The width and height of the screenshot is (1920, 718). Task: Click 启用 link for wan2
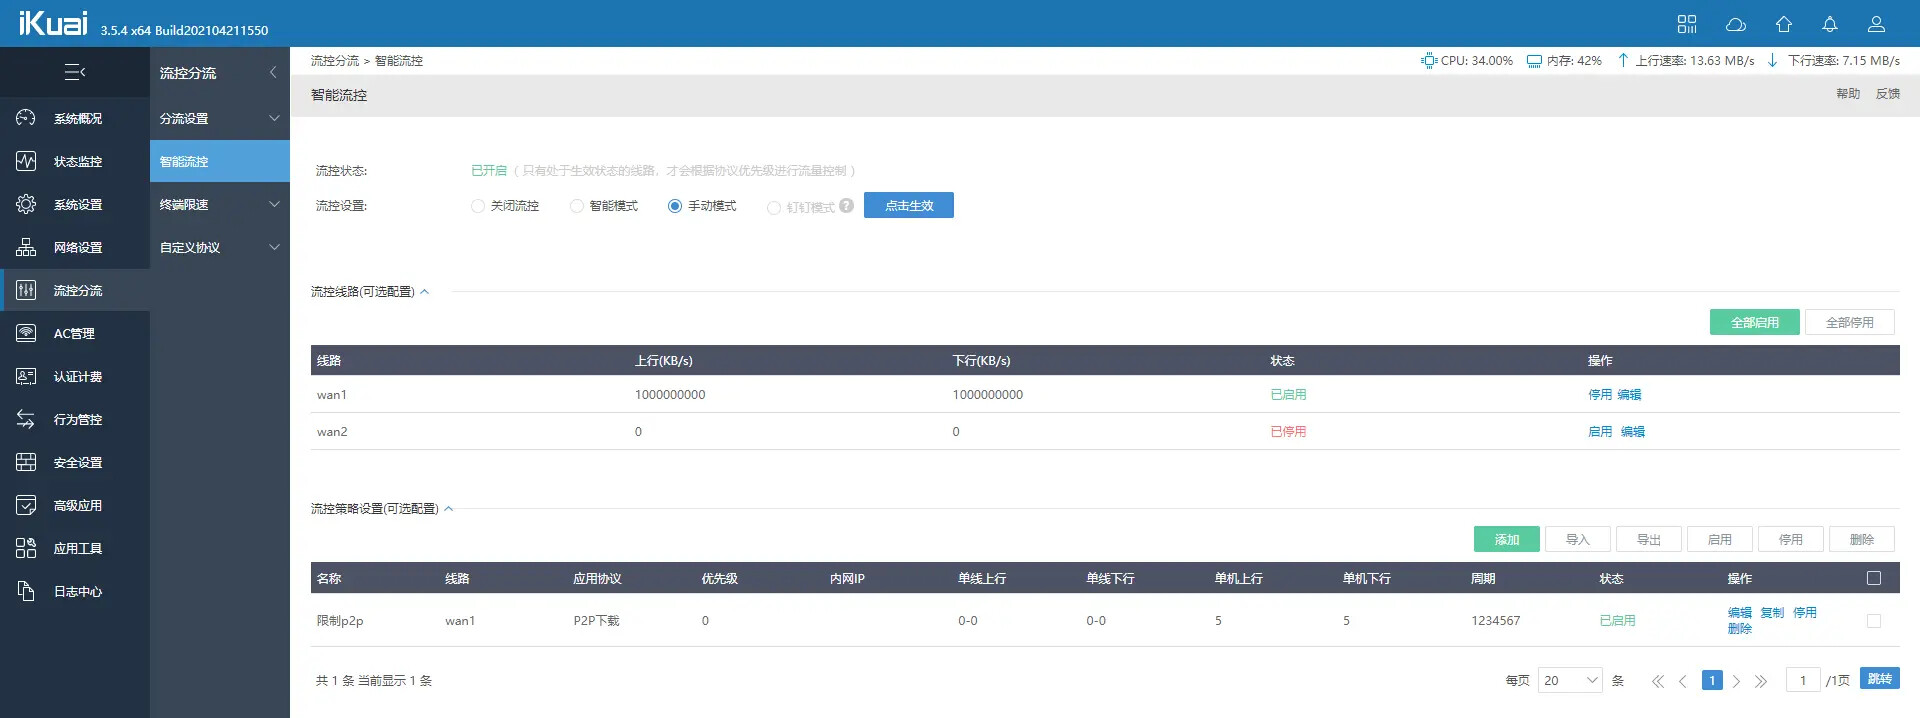pyautogui.click(x=1600, y=432)
